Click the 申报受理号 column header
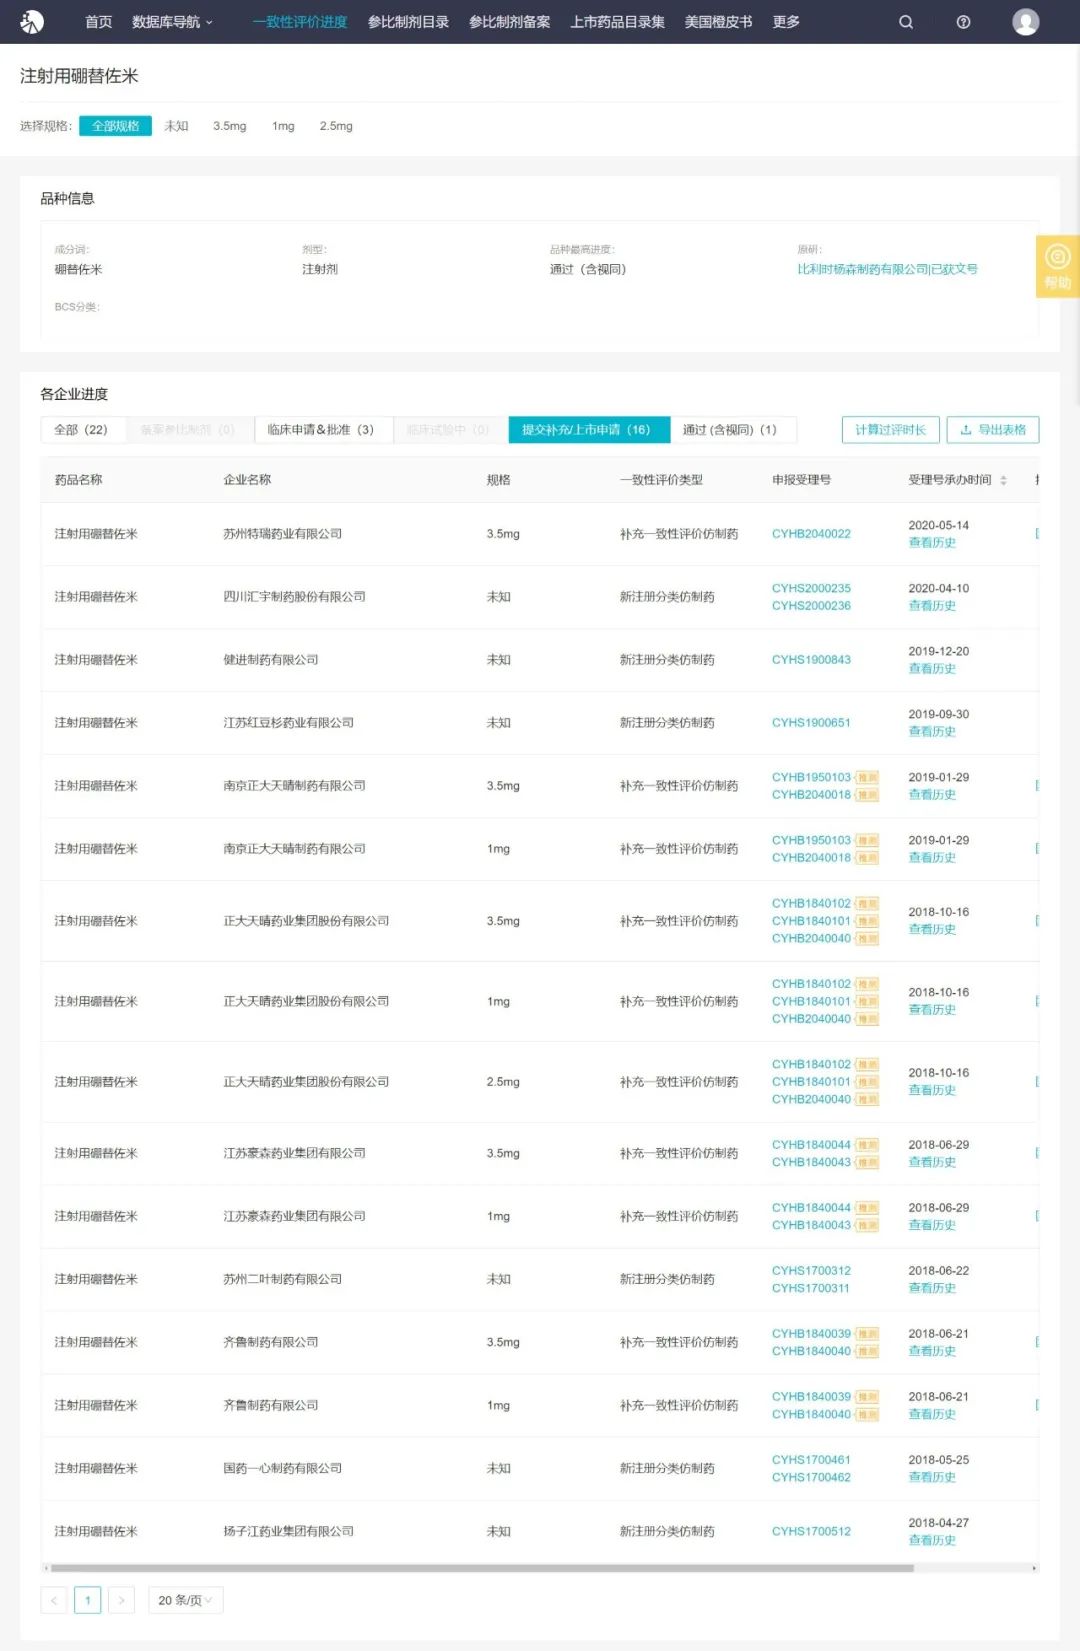1080x1651 pixels. pyautogui.click(x=801, y=480)
